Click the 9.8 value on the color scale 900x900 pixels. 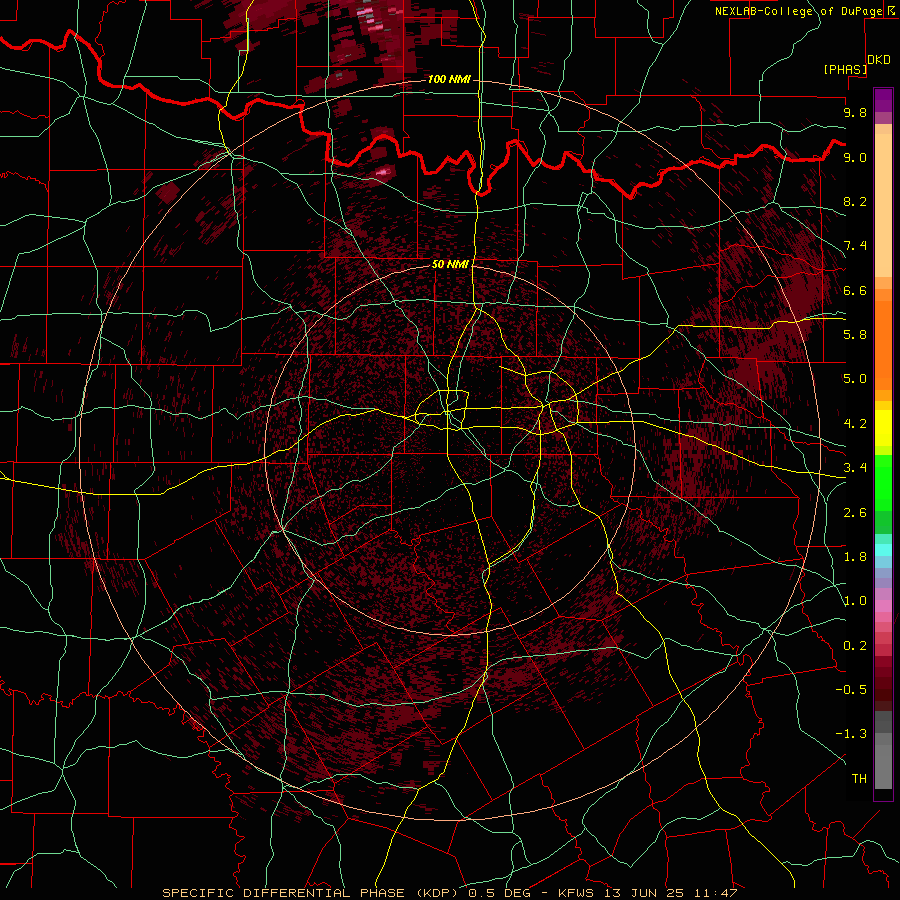pos(855,112)
